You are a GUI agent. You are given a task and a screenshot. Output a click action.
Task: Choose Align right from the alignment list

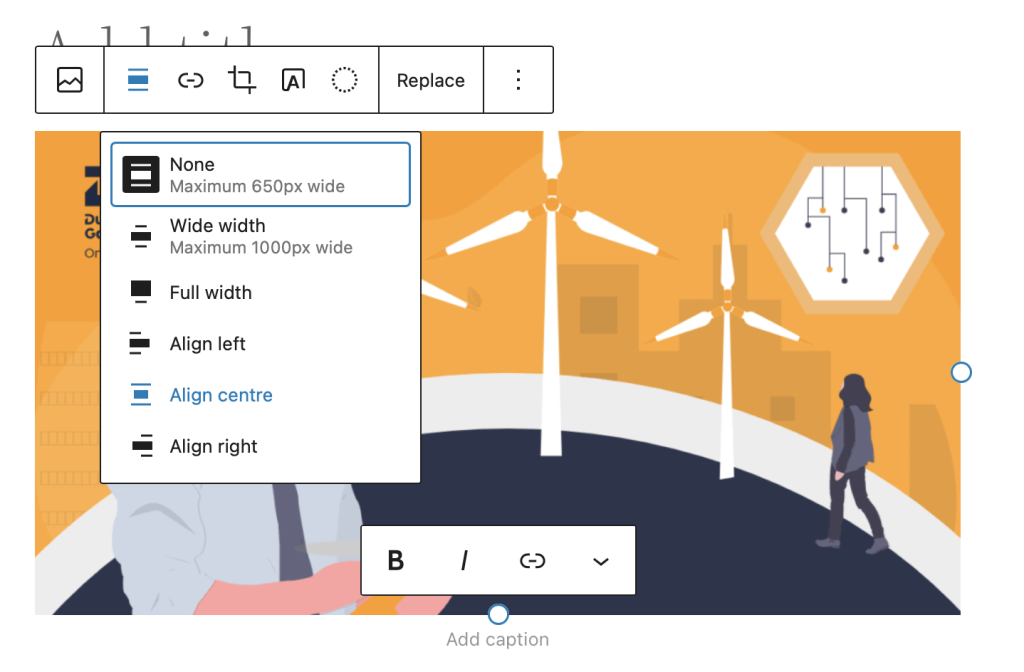(212, 446)
